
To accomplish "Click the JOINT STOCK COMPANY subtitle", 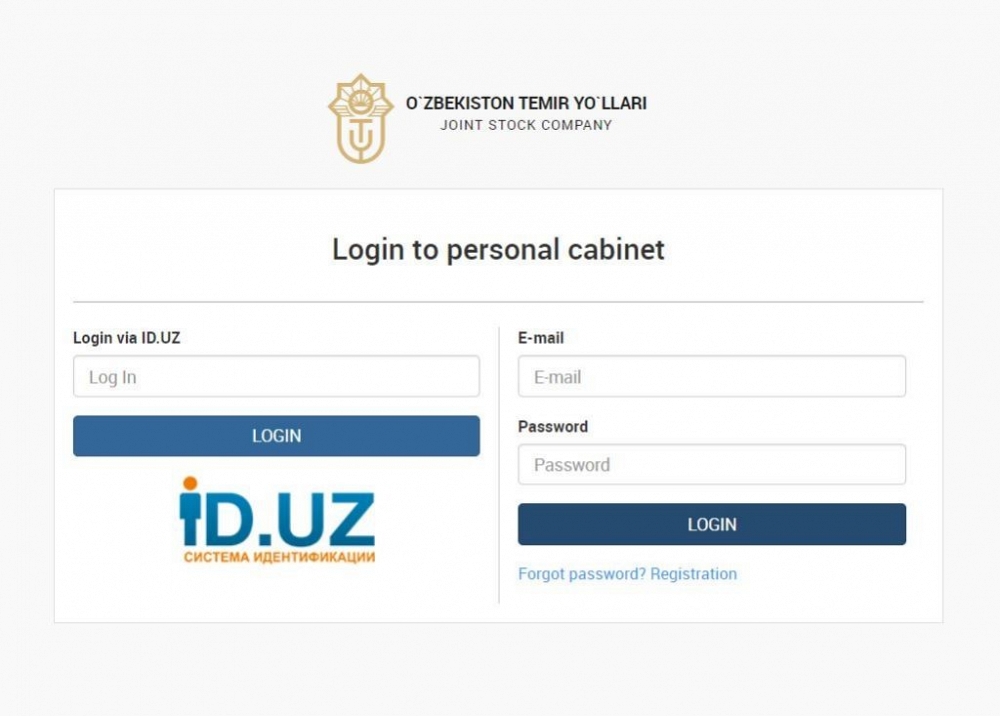I will 526,125.
